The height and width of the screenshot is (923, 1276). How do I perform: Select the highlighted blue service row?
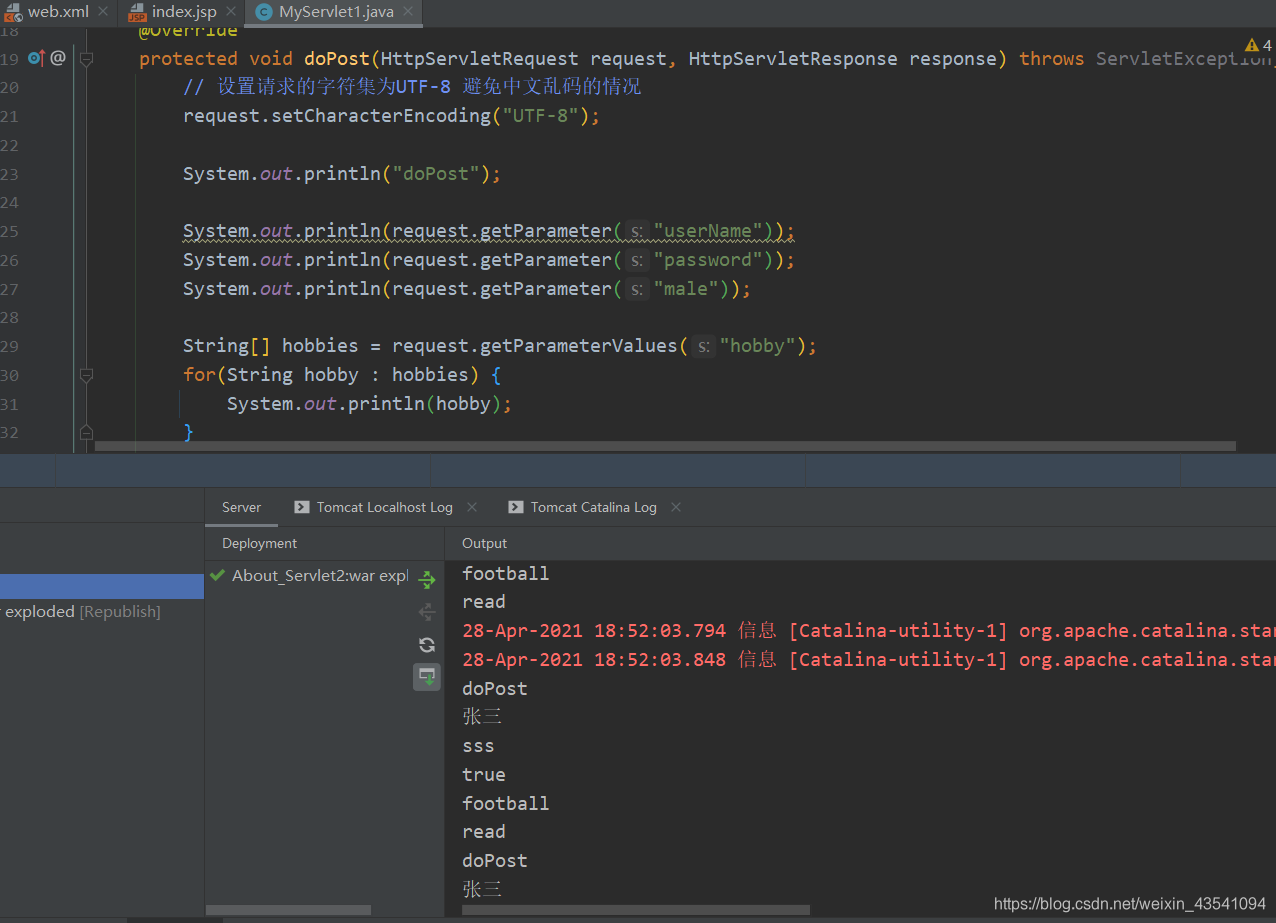102,586
